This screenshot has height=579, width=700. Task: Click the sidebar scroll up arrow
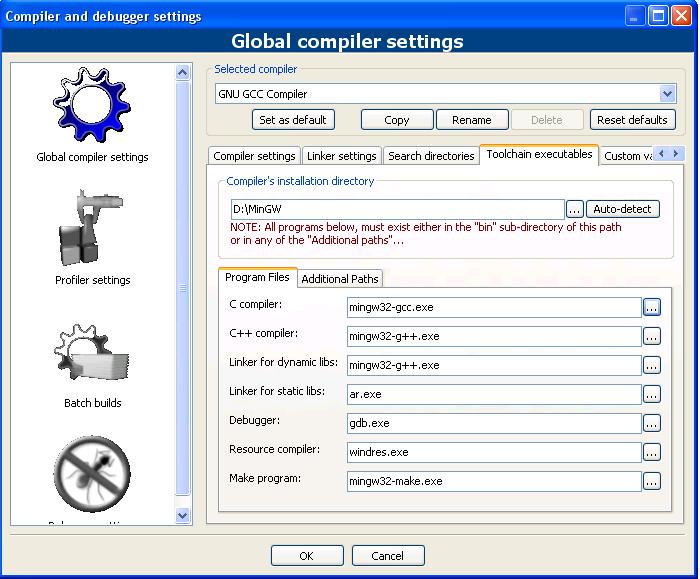point(183,72)
